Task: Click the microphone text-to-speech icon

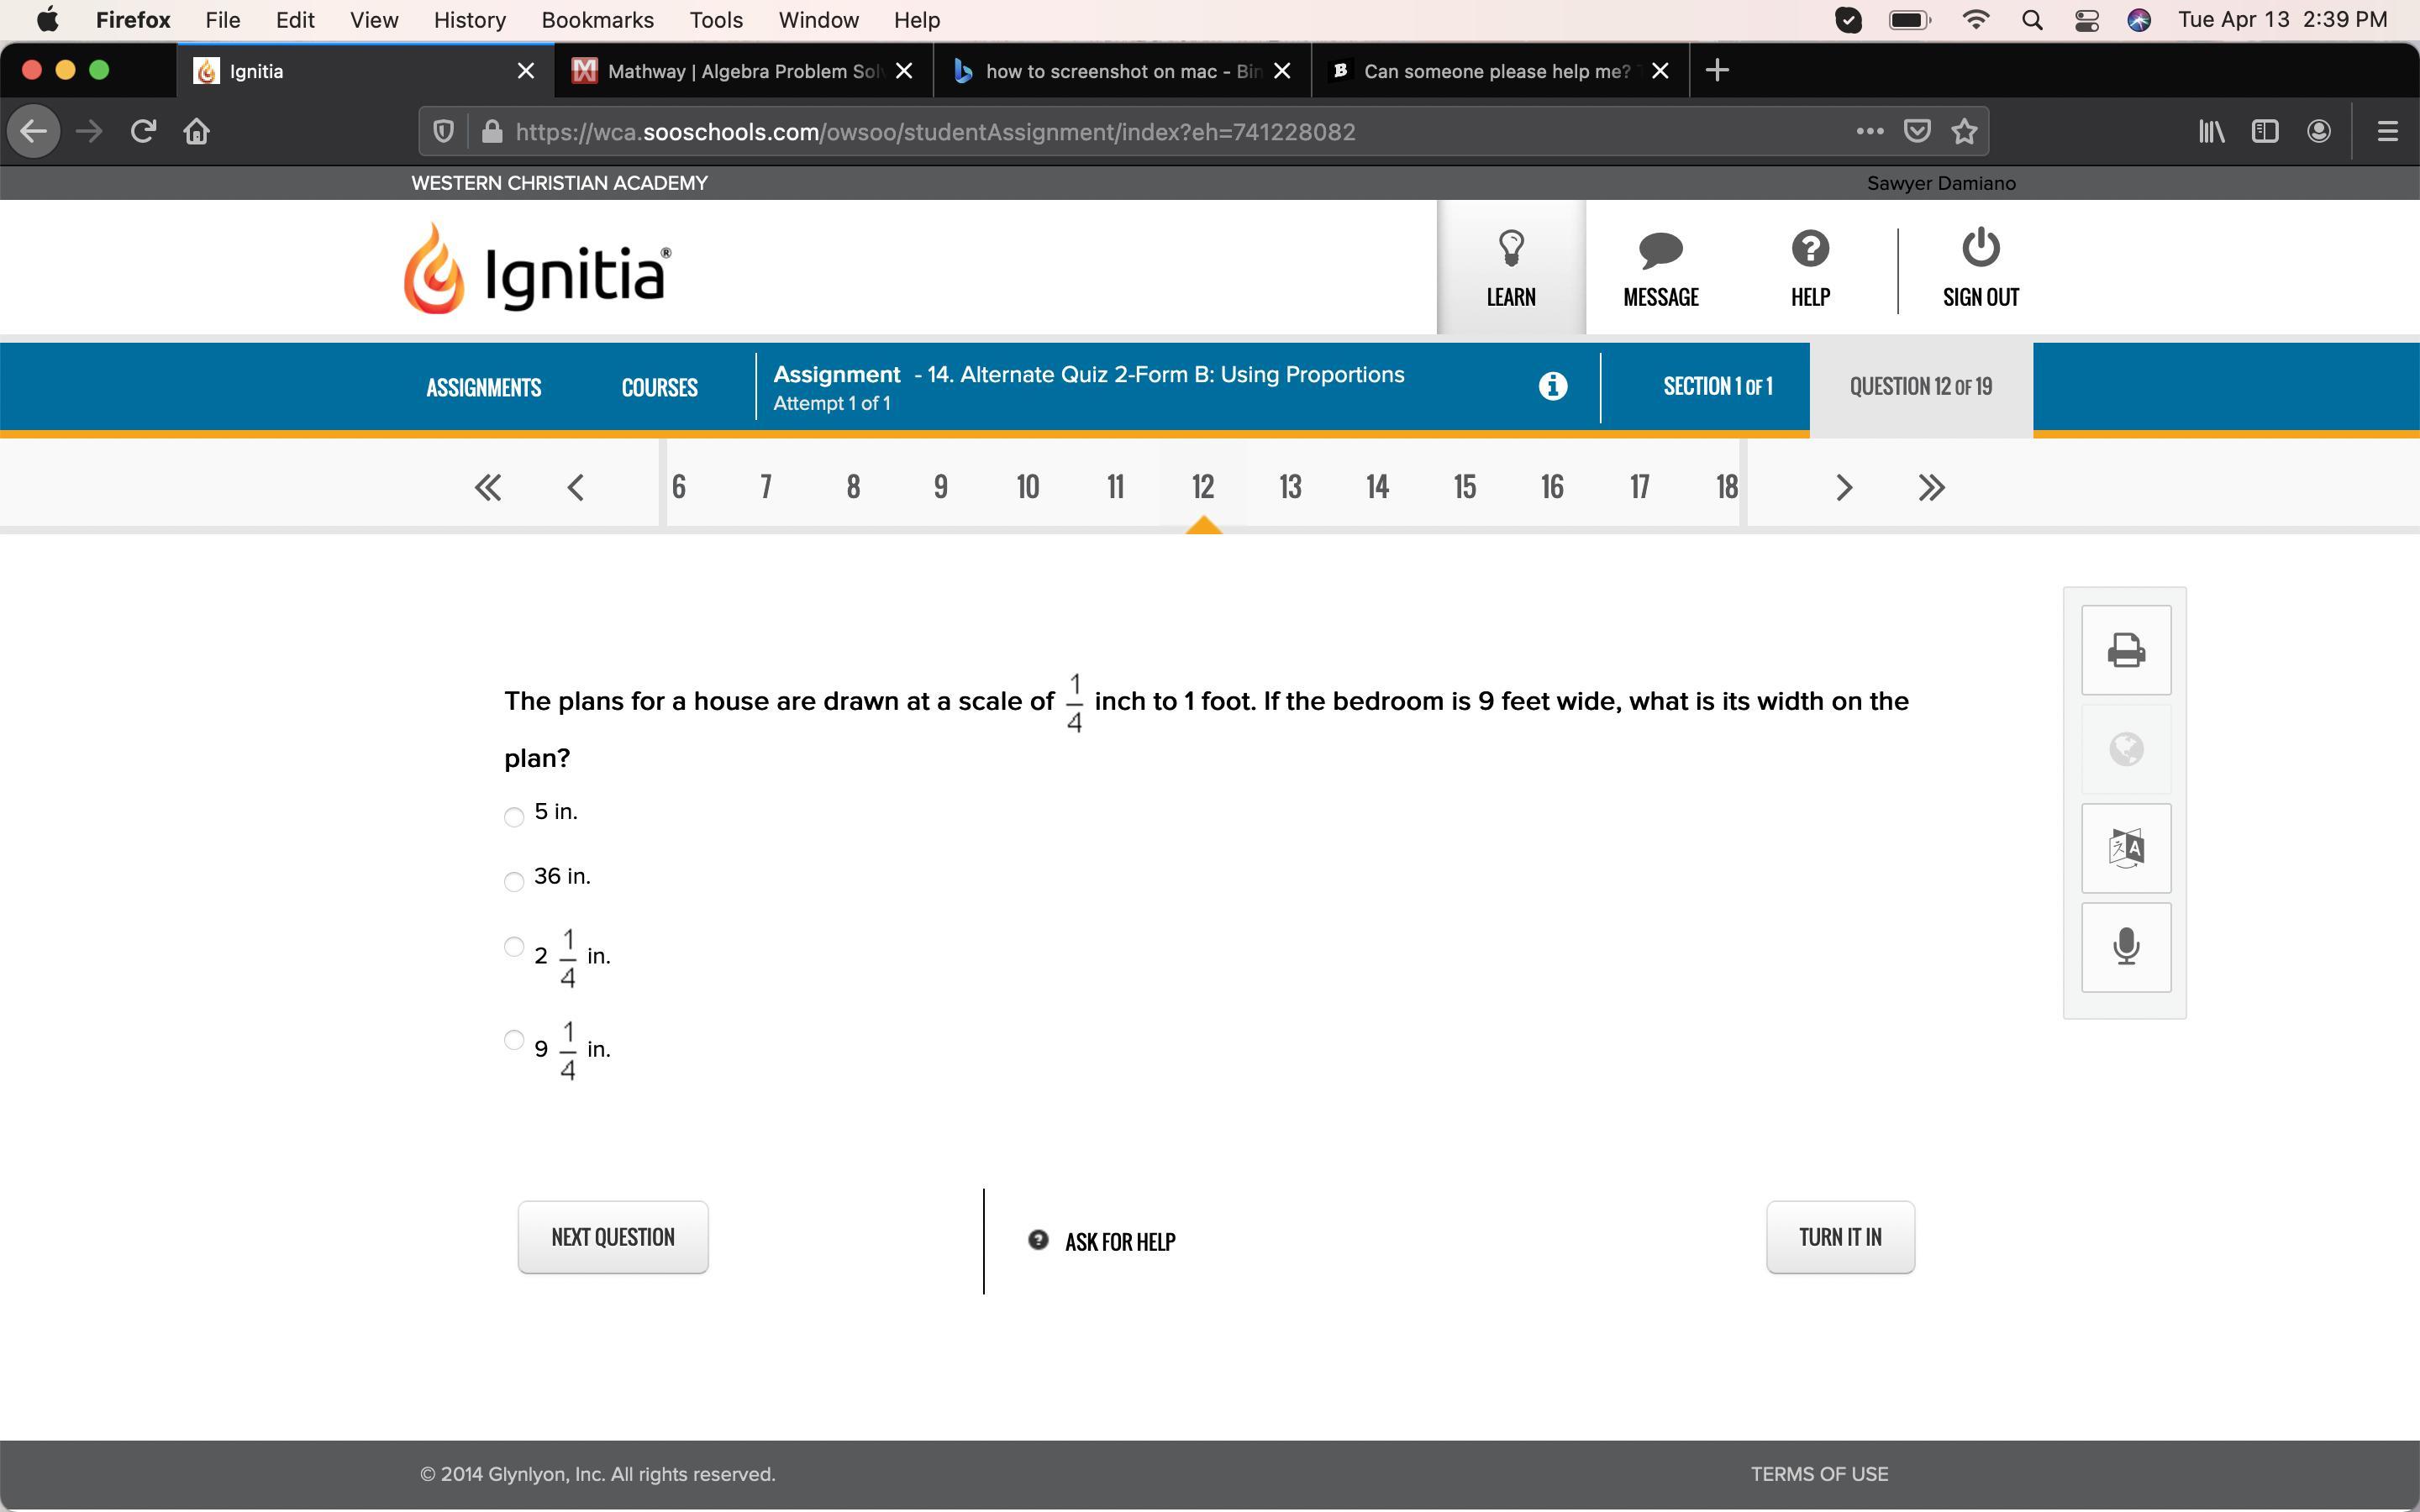Action: 2125,946
